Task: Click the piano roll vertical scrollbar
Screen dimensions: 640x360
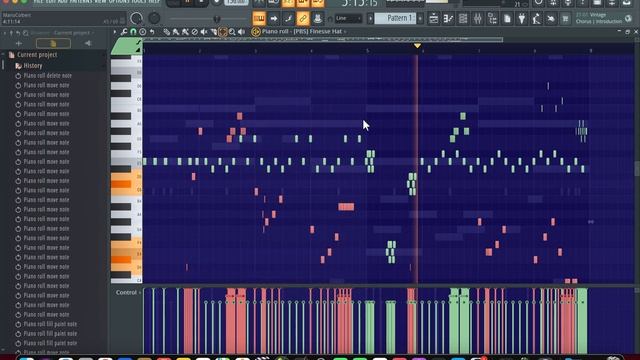Action: click(637, 168)
